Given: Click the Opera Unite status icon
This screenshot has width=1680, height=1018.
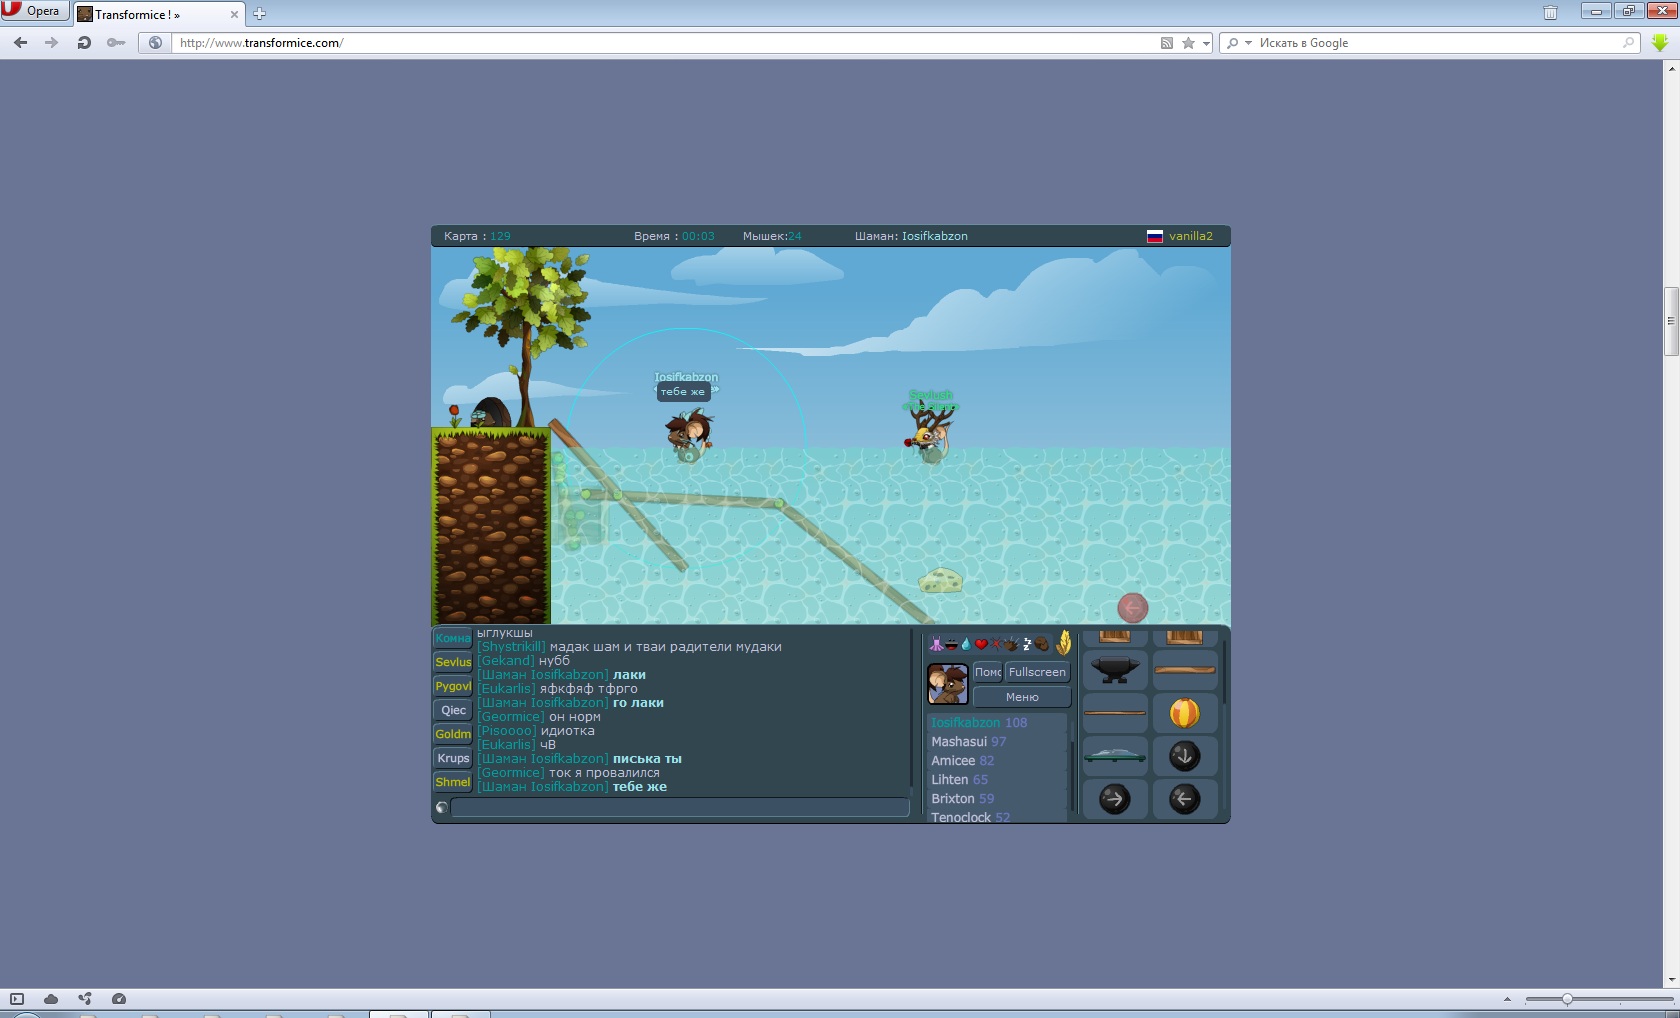Looking at the screenshot, I should point(85,999).
